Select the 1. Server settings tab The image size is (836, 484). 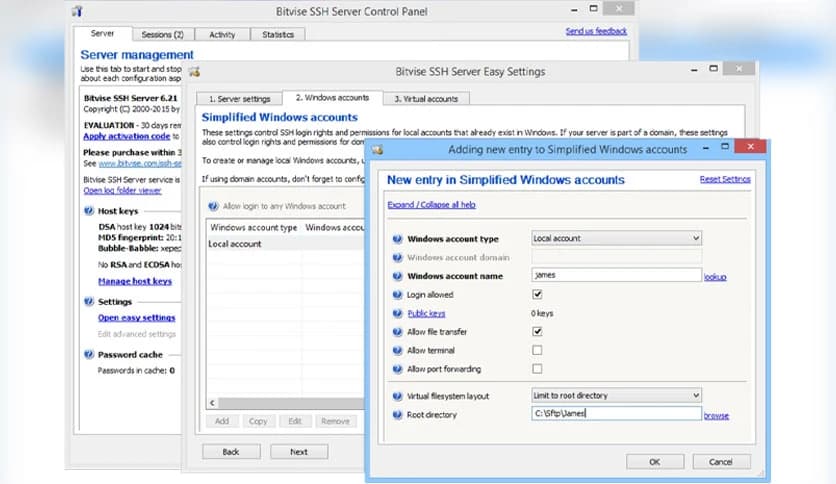[x=239, y=99]
